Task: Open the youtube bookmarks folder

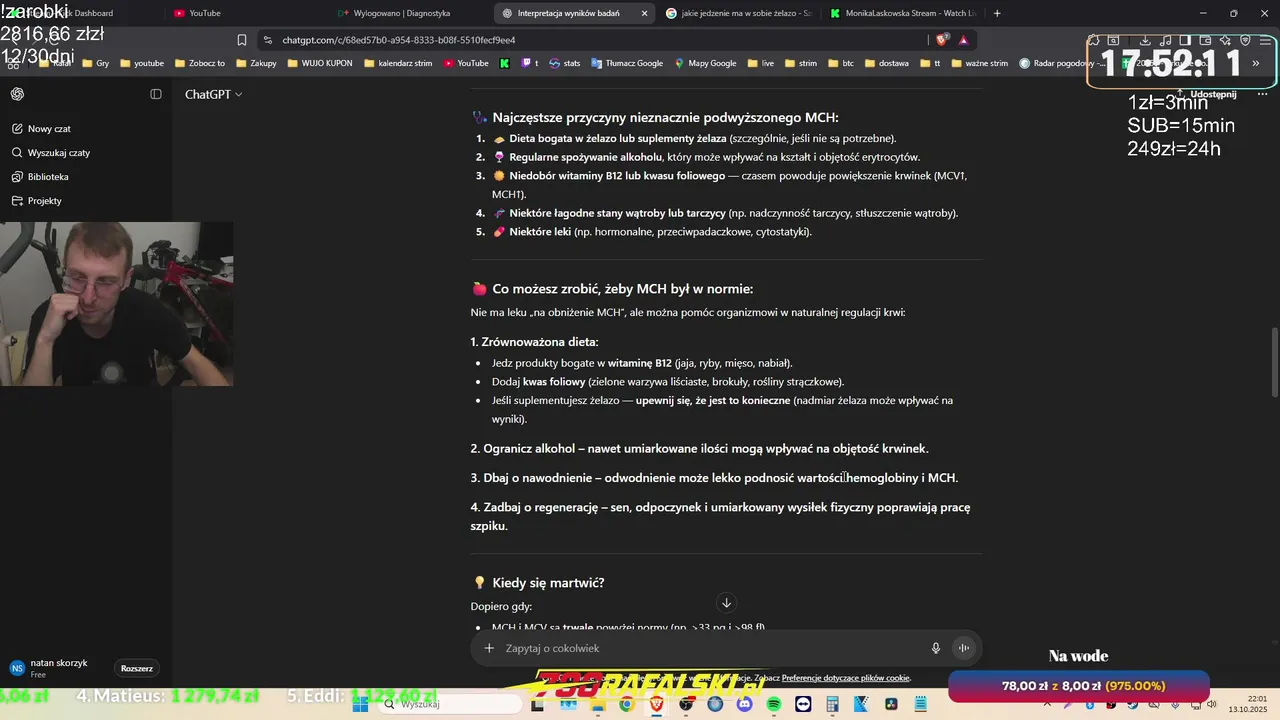Action: (142, 63)
